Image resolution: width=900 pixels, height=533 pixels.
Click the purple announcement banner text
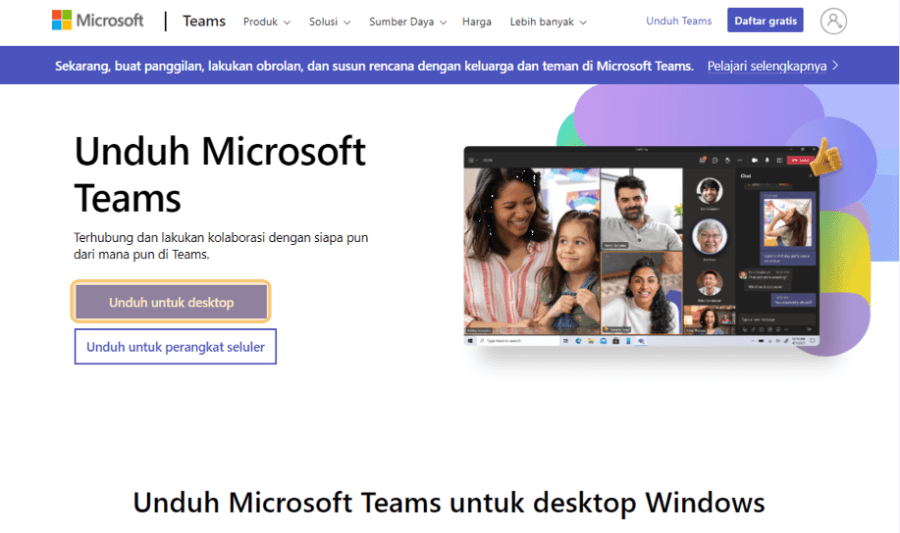point(374,66)
